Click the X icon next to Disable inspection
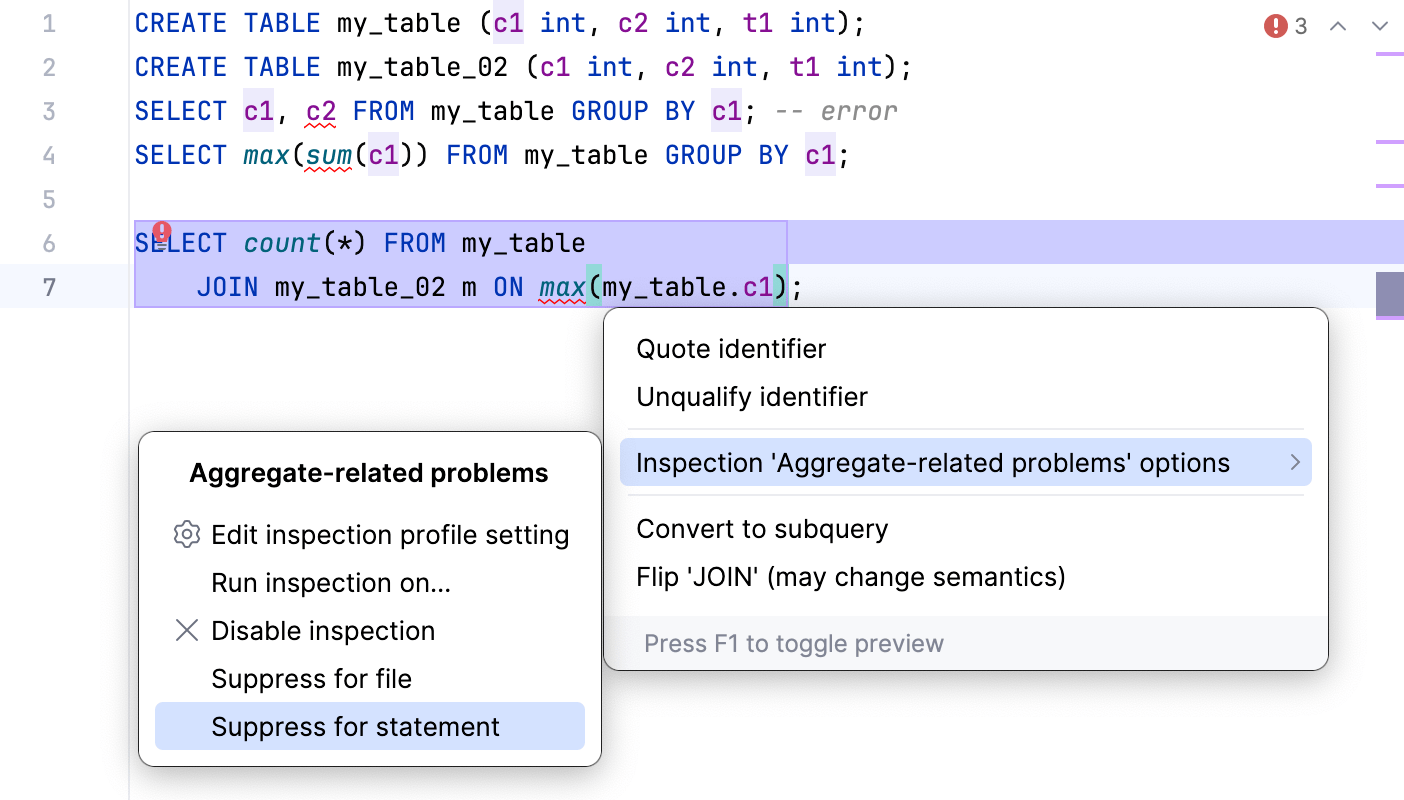 [x=187, y=630]
